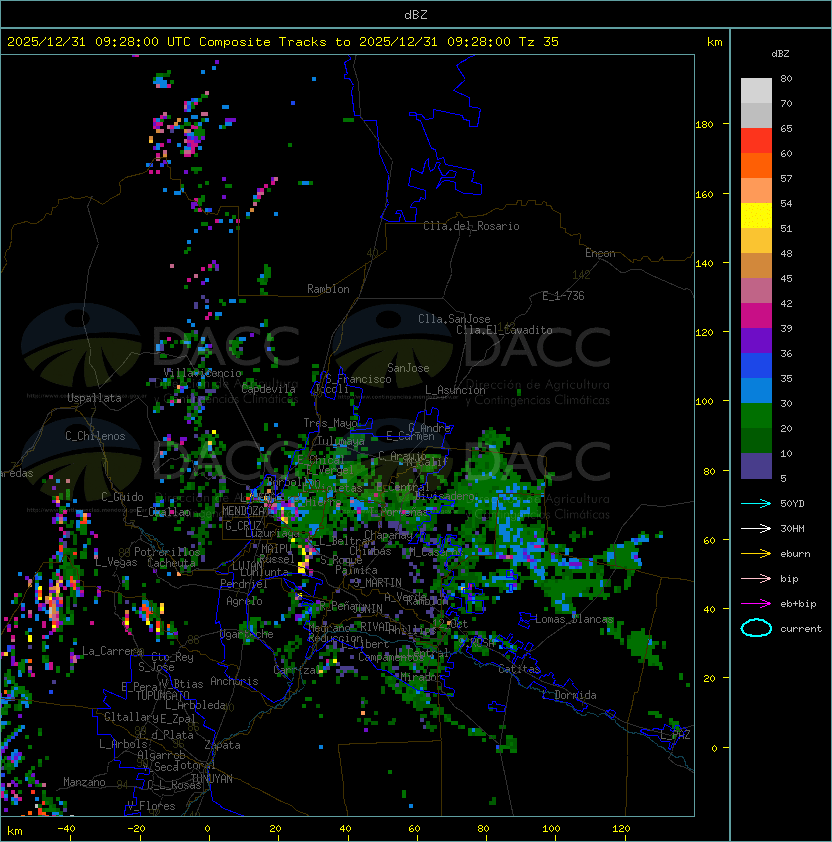This screenshot has height=842, width=832.
Task: Click the 'C_Chilenos' map label
Action: point(95,436)
